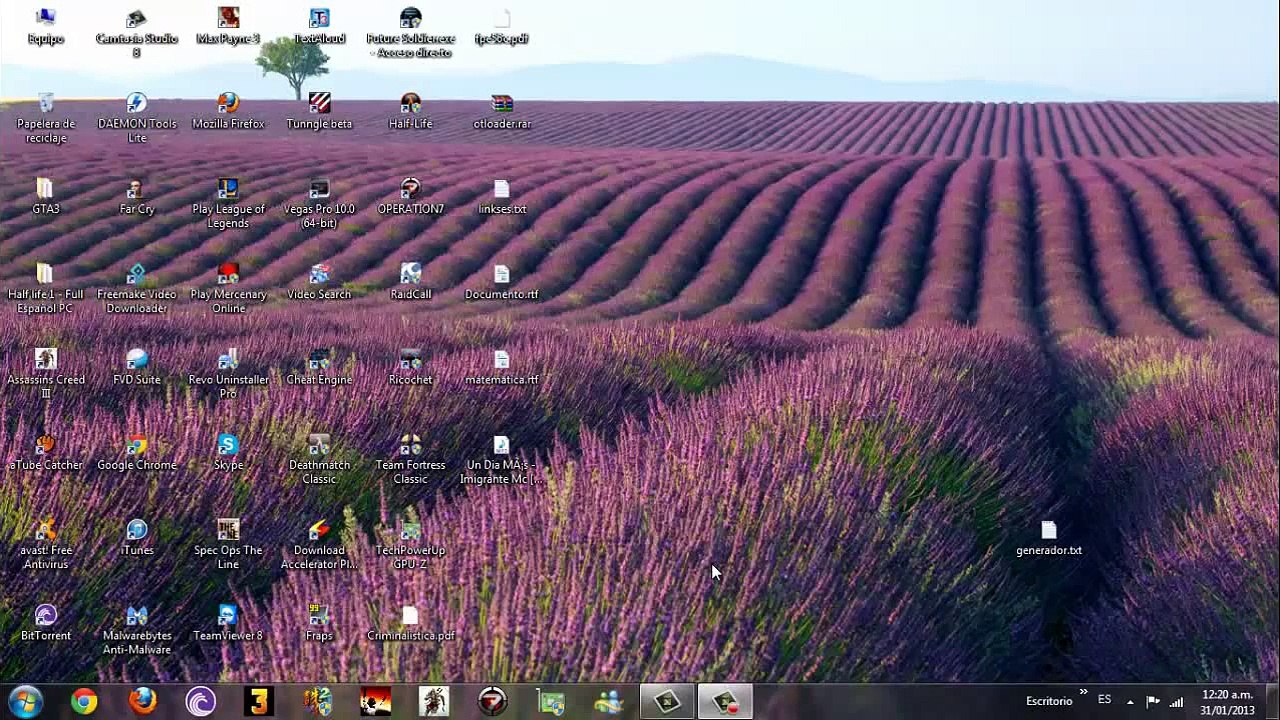The width and height of the screenshot is (1280, 720).
Task: Select the Max Payne 3 desktop shortcut
Action: [x=228, y=26]
